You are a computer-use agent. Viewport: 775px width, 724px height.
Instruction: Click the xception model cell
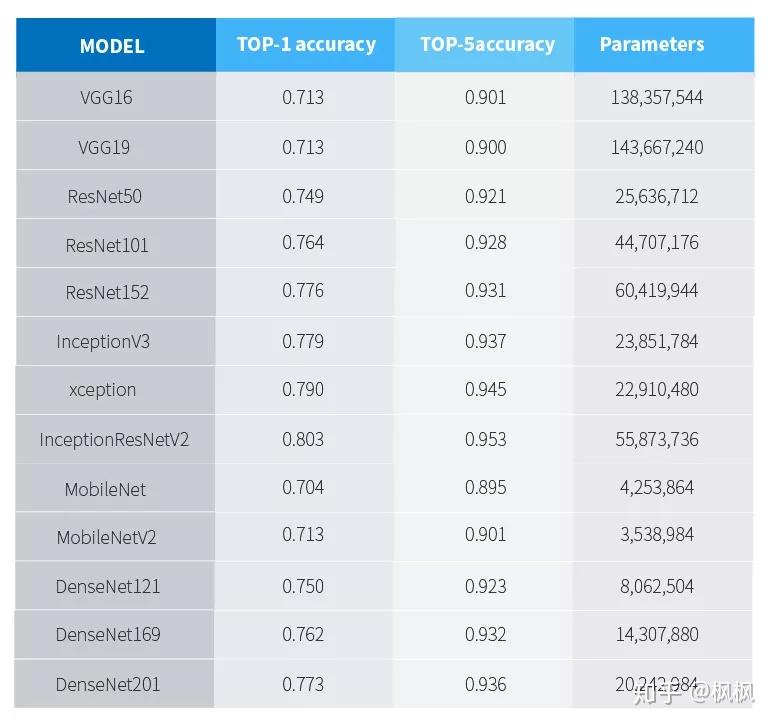[x=103, y=389]
